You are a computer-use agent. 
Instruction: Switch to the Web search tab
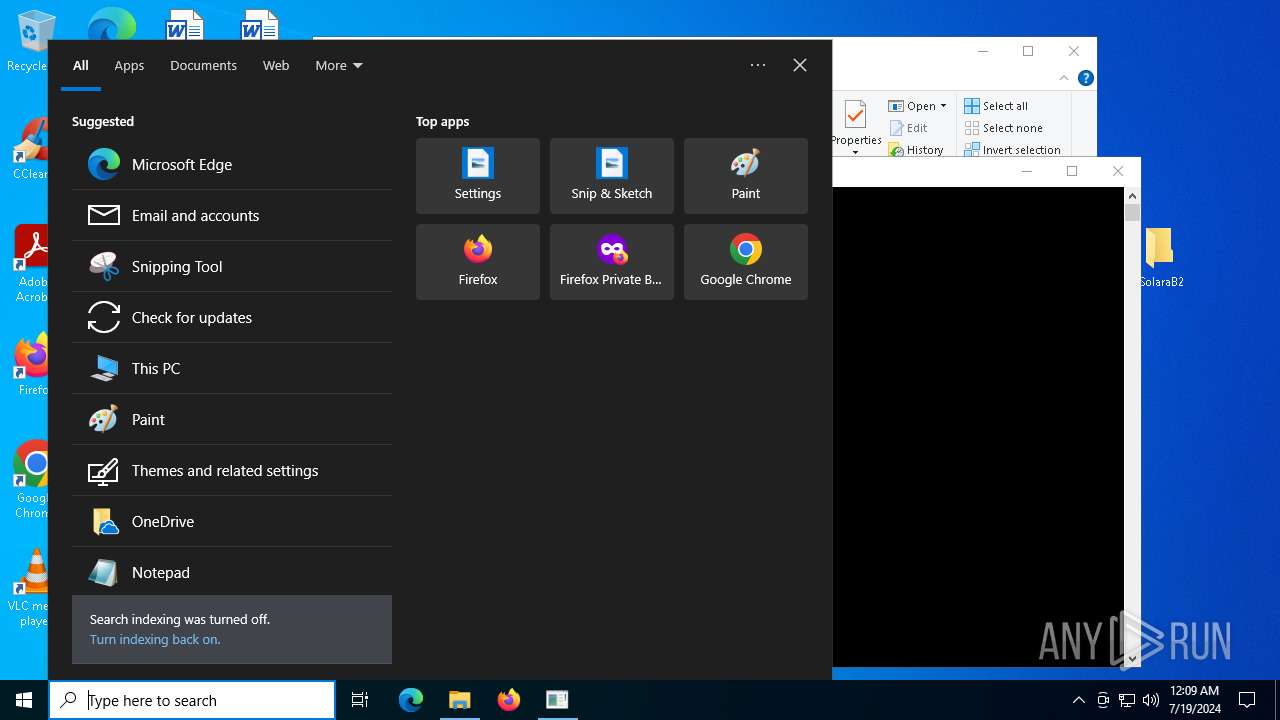276,65
